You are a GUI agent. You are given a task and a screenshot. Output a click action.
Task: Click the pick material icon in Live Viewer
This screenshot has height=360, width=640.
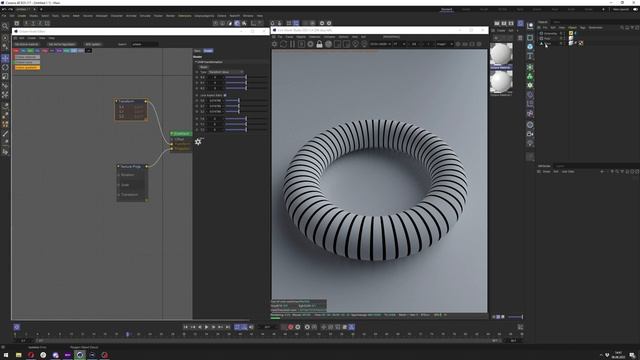click(364, 44)
